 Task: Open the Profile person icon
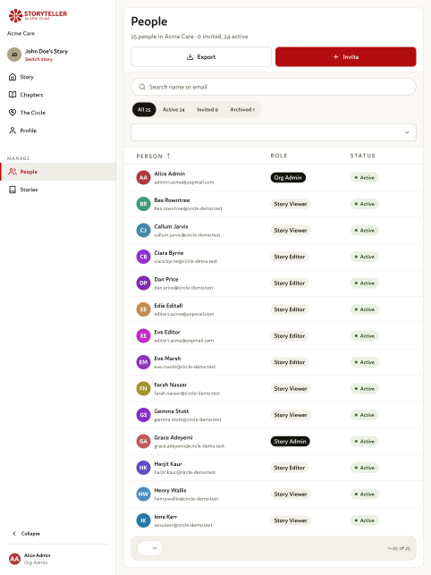12,130
